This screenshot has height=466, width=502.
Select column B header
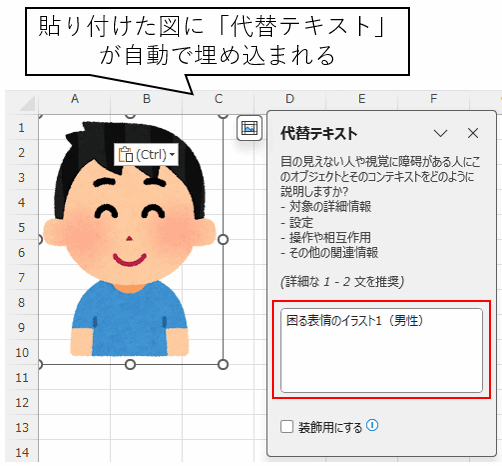click(147, 99)
